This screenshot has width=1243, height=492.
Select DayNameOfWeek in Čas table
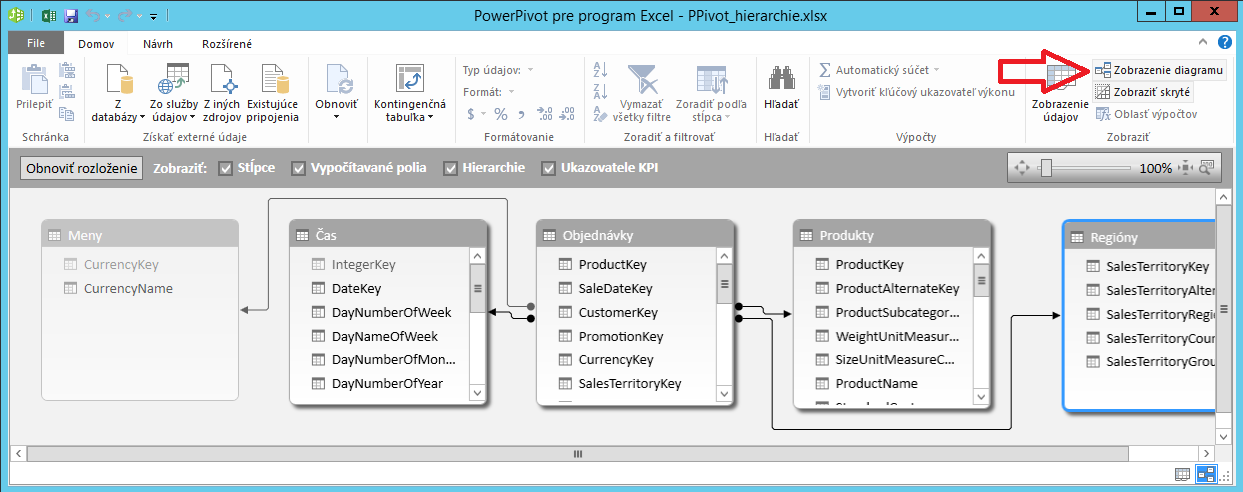(384, 336)
